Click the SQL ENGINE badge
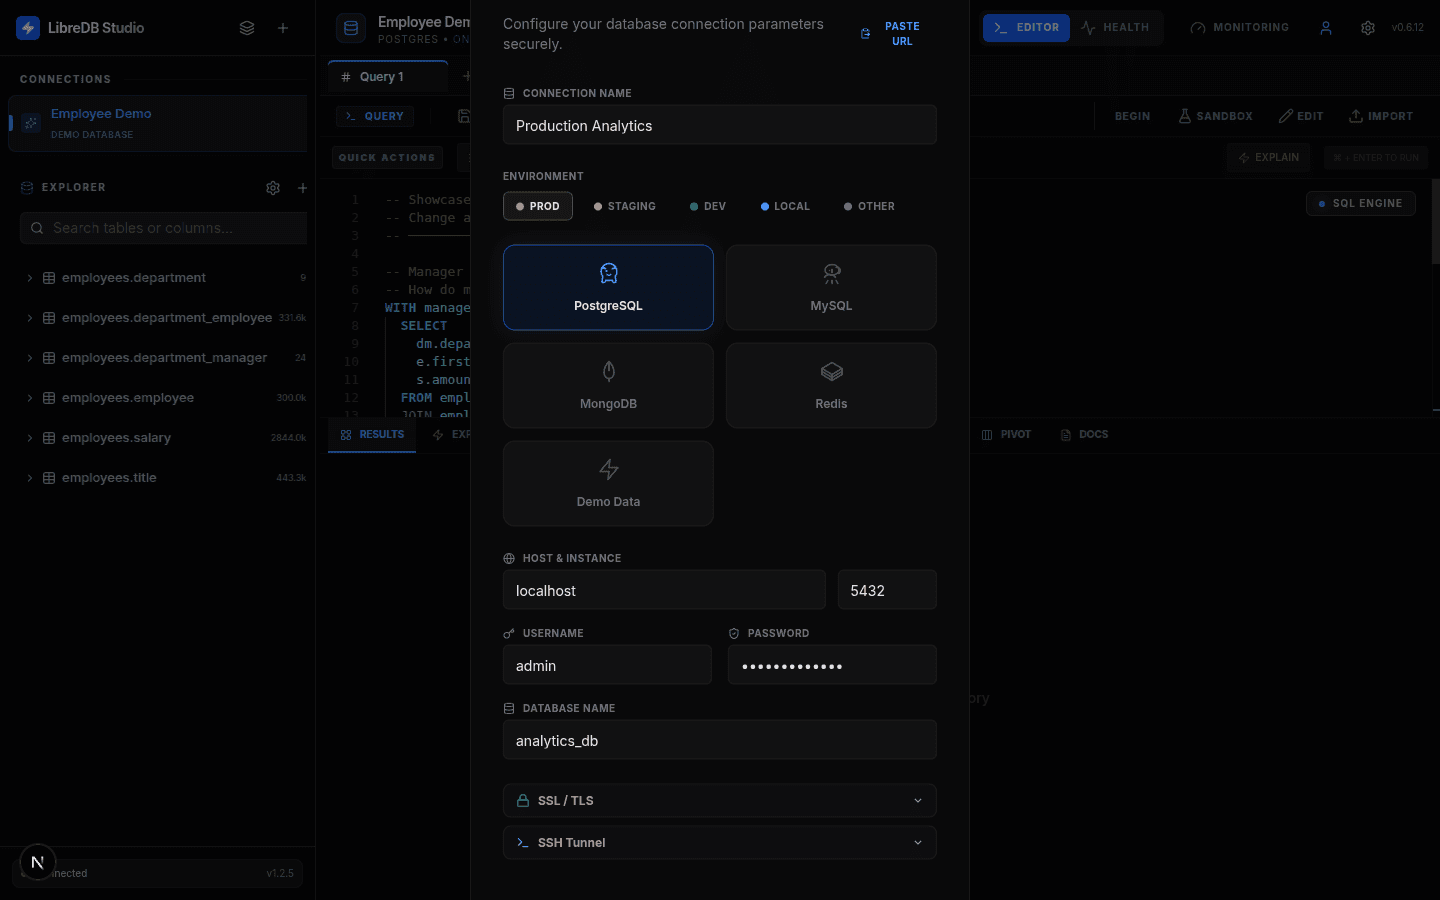The height and width of the screenshot is (900, 1440). pyautogui.click(x=1360, y=204)
